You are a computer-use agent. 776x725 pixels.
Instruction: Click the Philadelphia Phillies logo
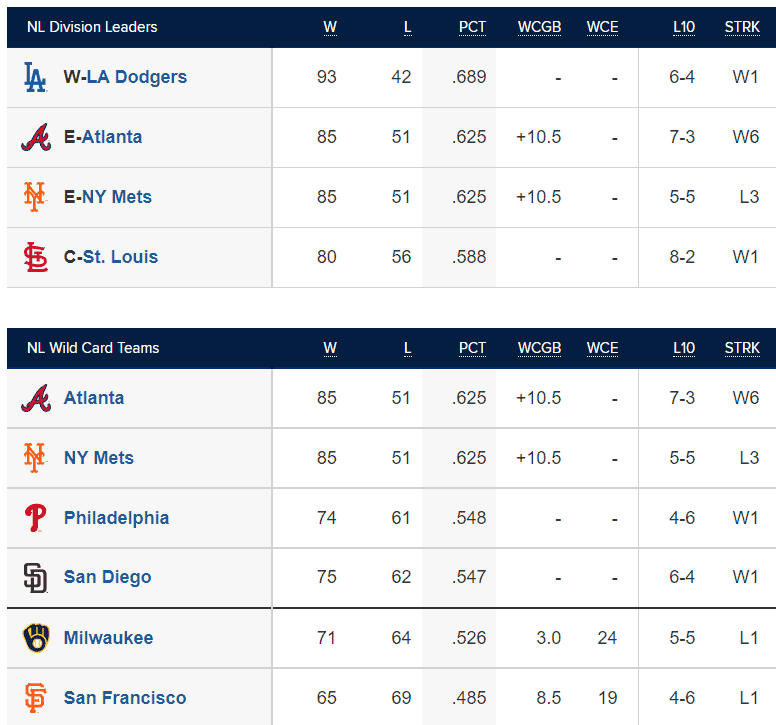click(x=35, y=518)
